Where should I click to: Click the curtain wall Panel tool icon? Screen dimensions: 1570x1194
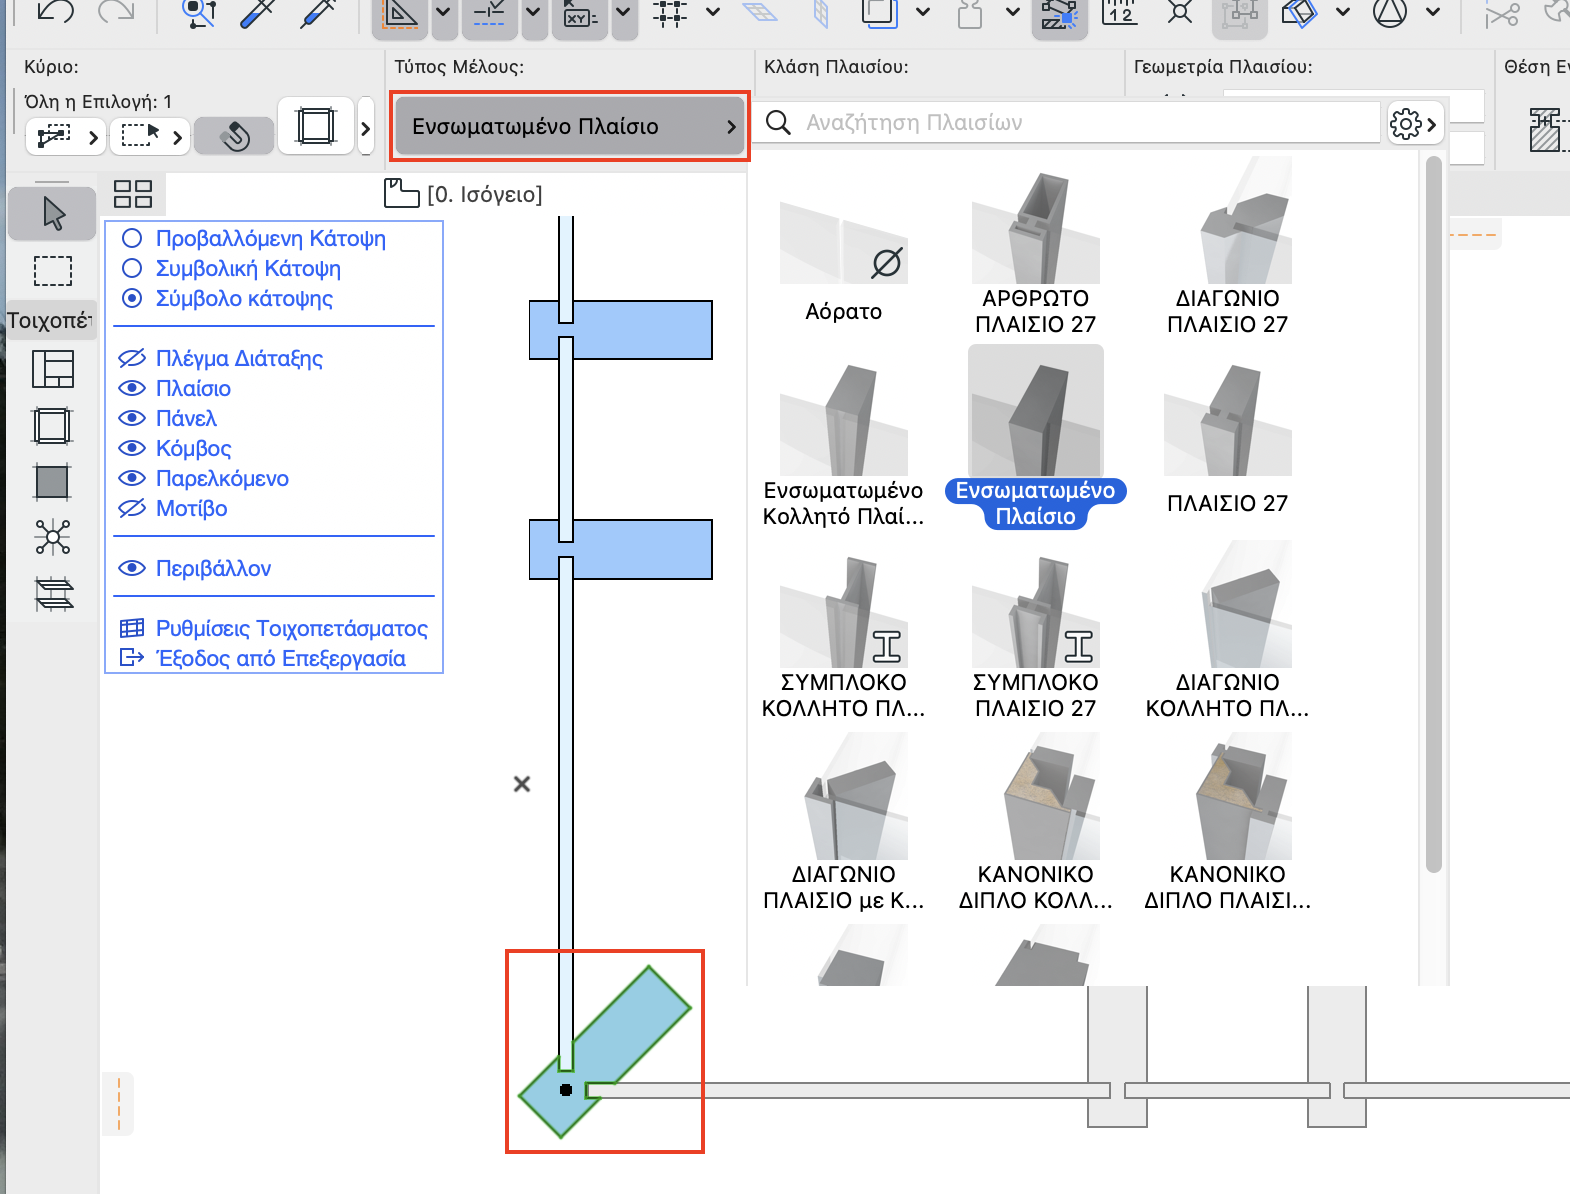[53, 482]
